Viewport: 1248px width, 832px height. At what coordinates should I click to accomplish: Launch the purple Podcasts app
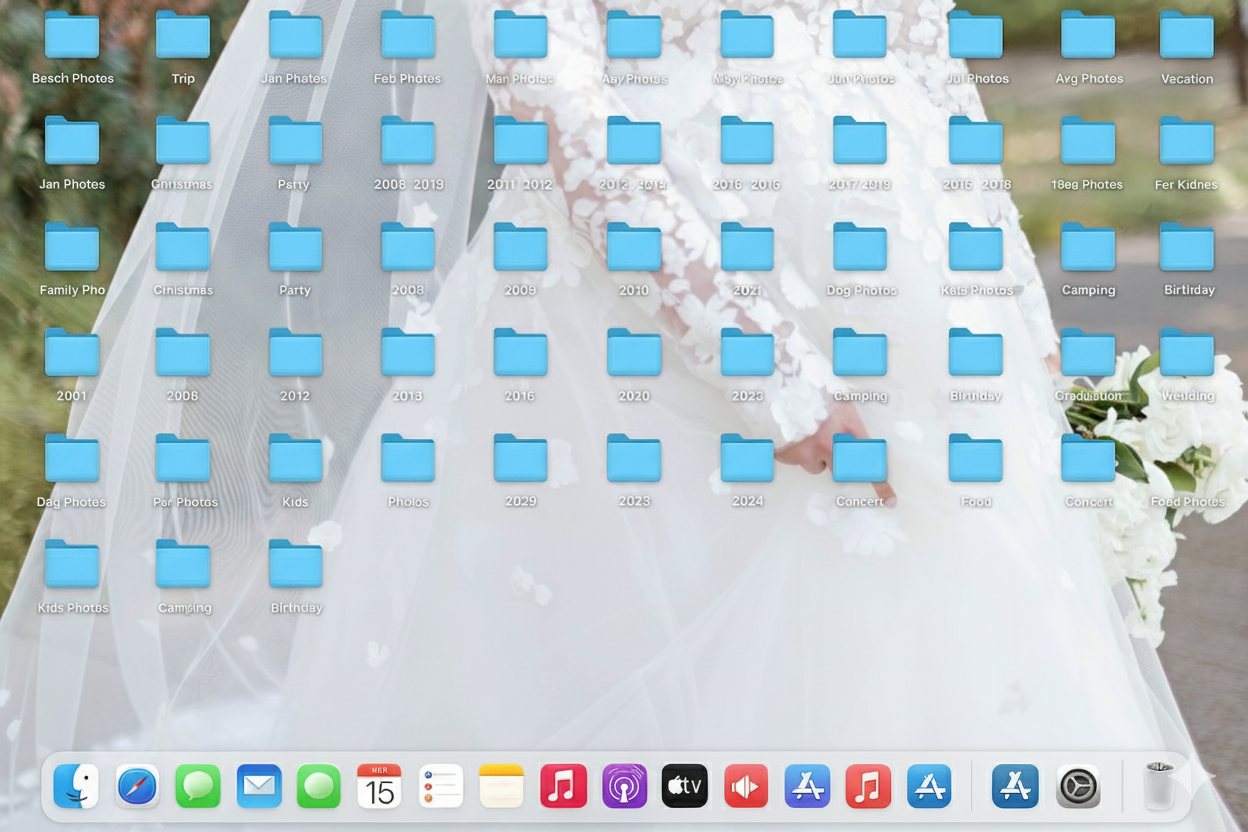(x=624, y=787)
